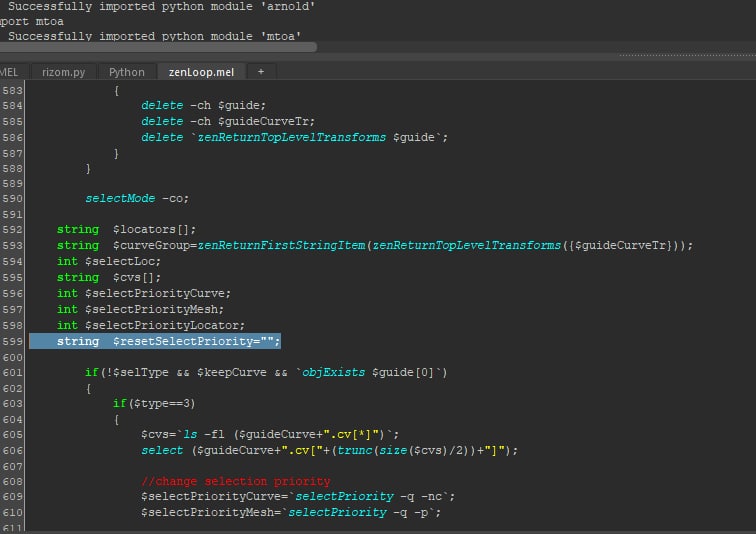Click the '$cvs=`ls -fl' line

tap(270, 435)
